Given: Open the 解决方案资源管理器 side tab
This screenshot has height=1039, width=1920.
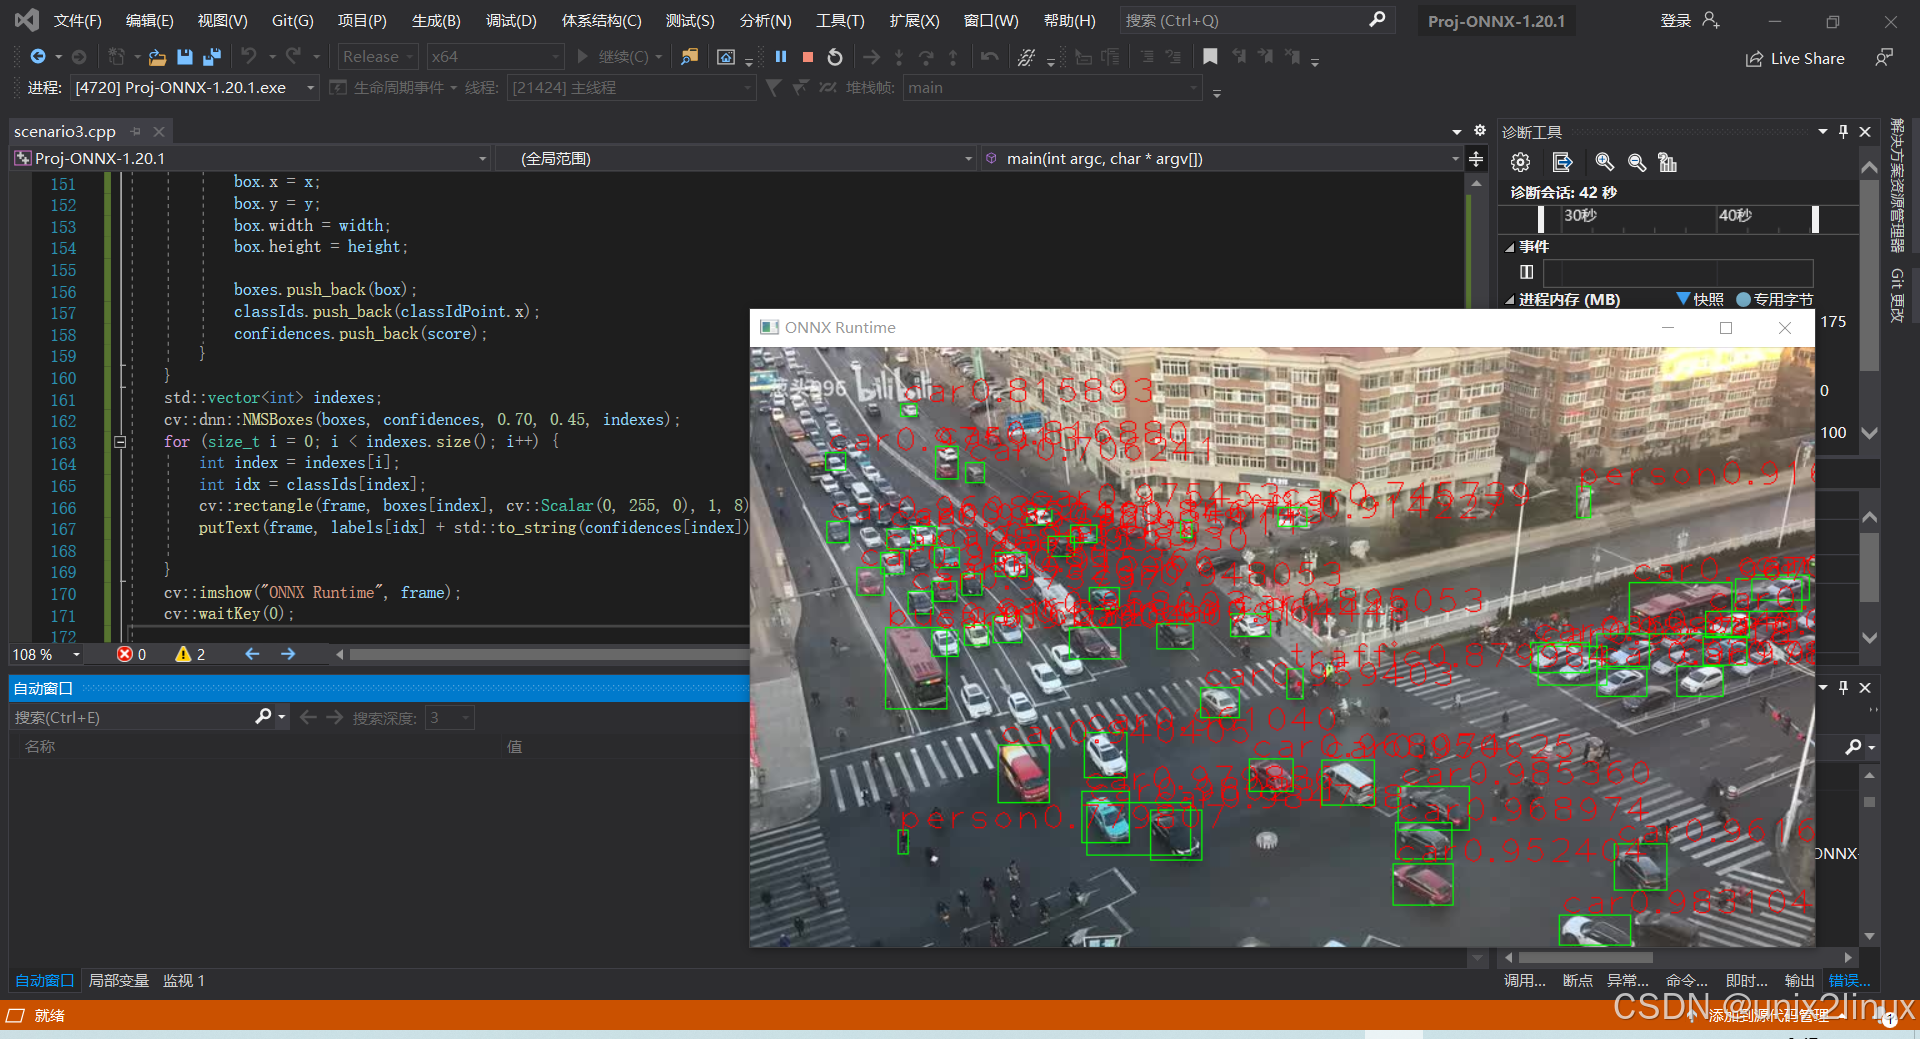Looking at the screenshot, I should pyautogui.click(x=1896, y=186).
